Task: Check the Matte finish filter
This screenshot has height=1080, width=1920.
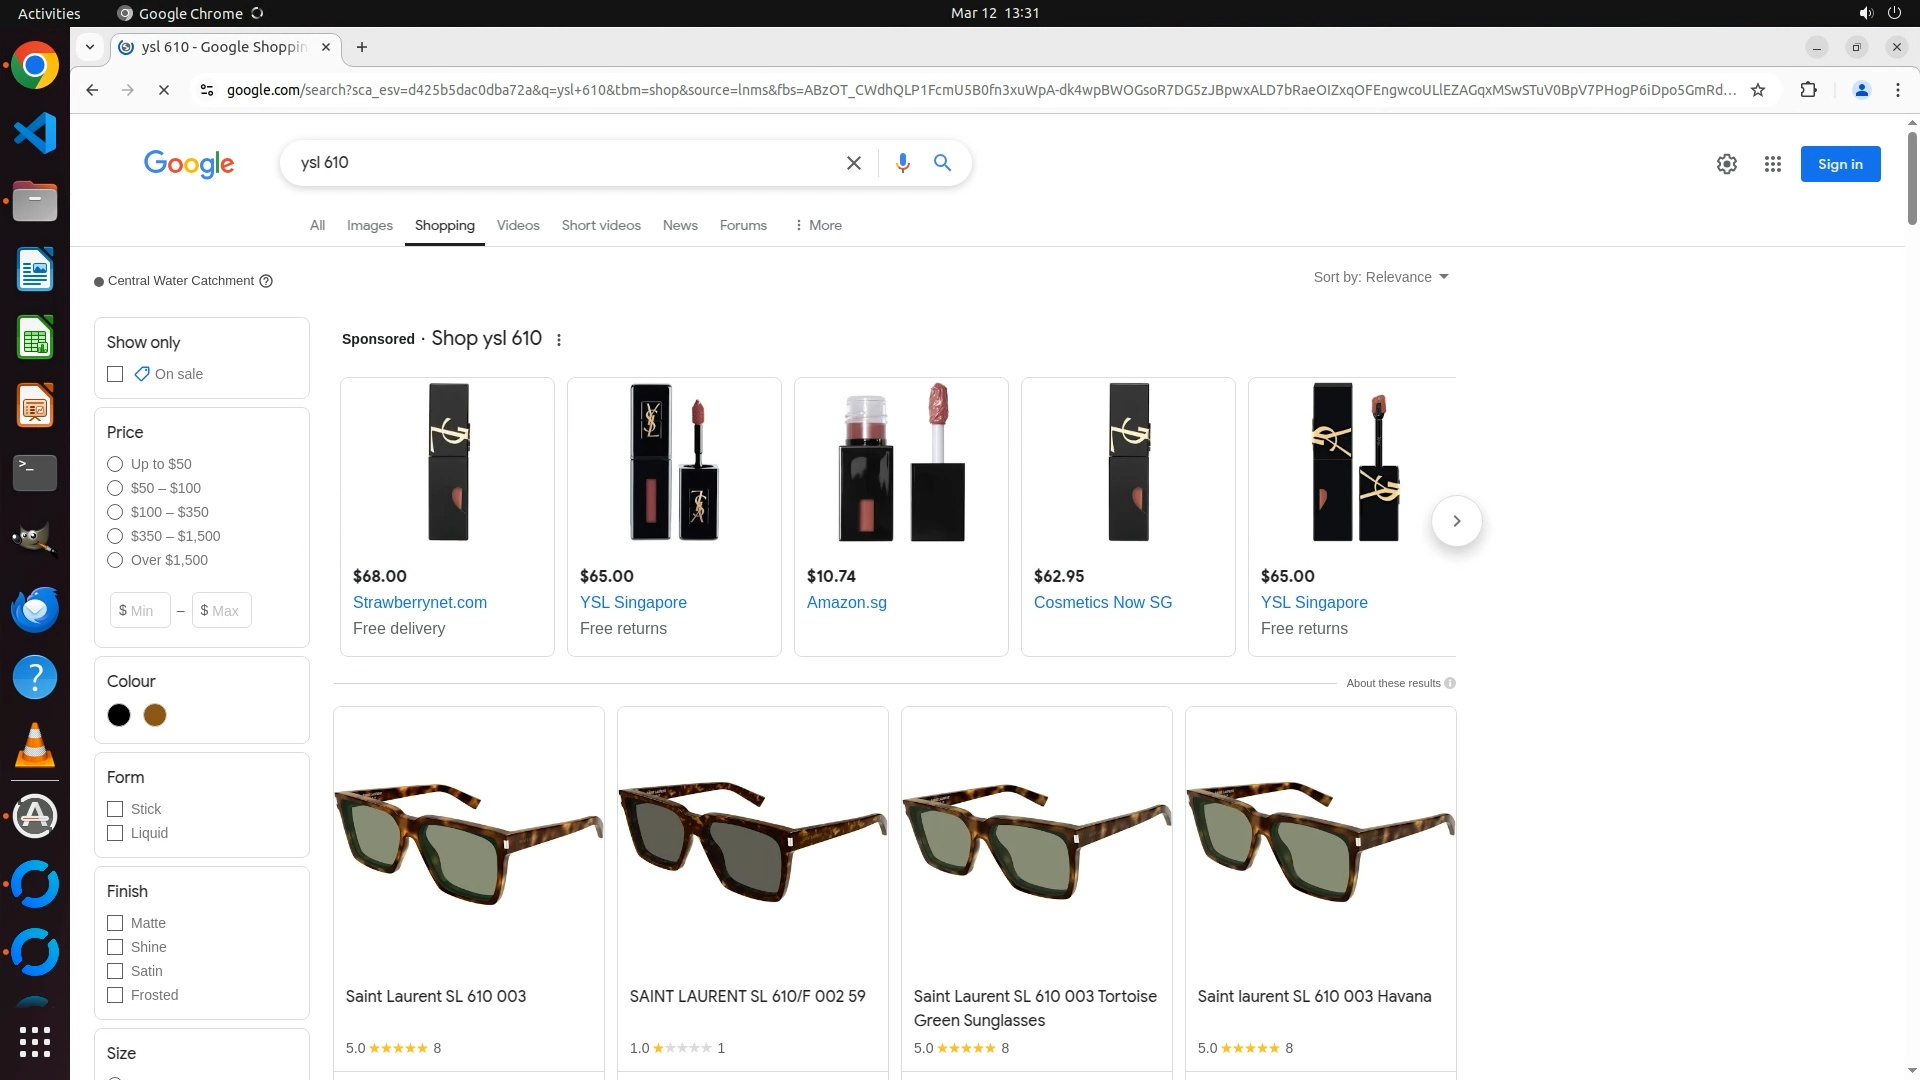Action: click(115, 923)
